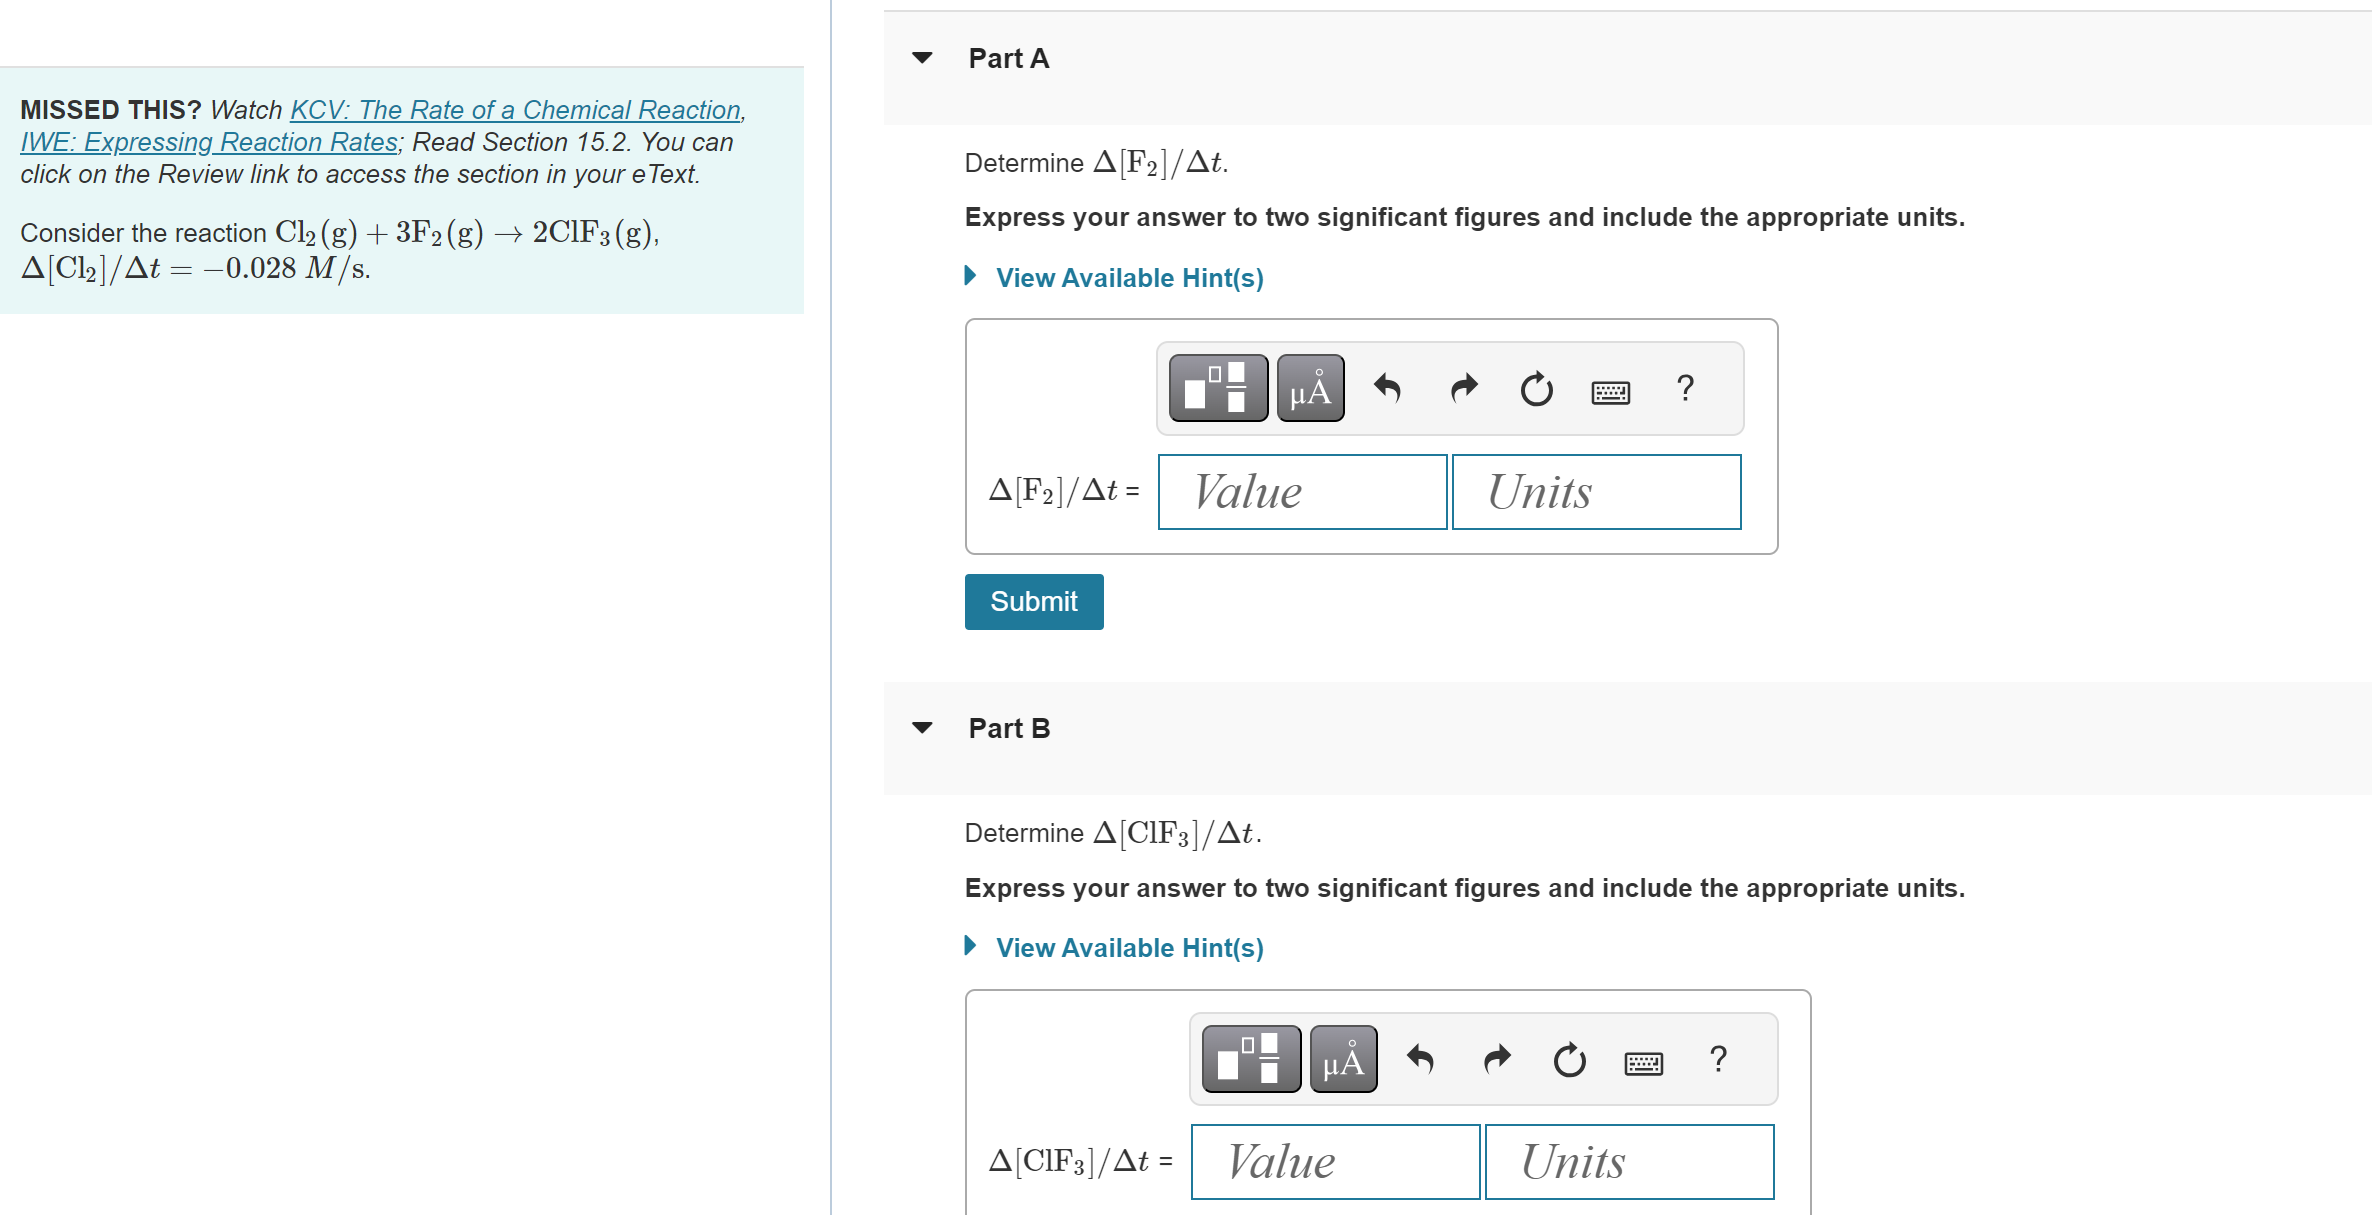Reset the Part B answer field

(1569, 1058)
